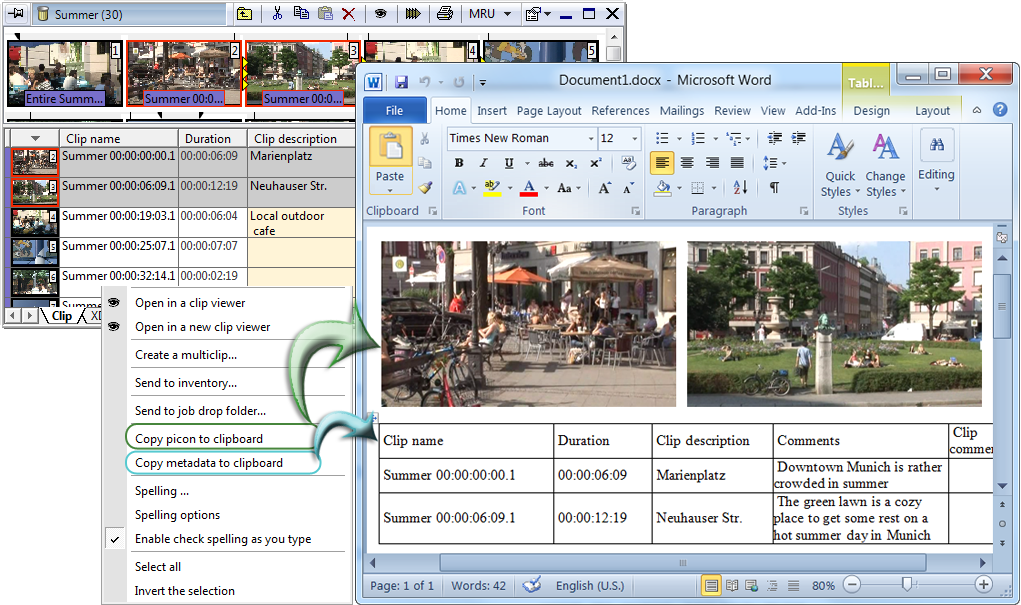
Task: Switch to the Insert ribbon tab
Action: pos(492,111)
